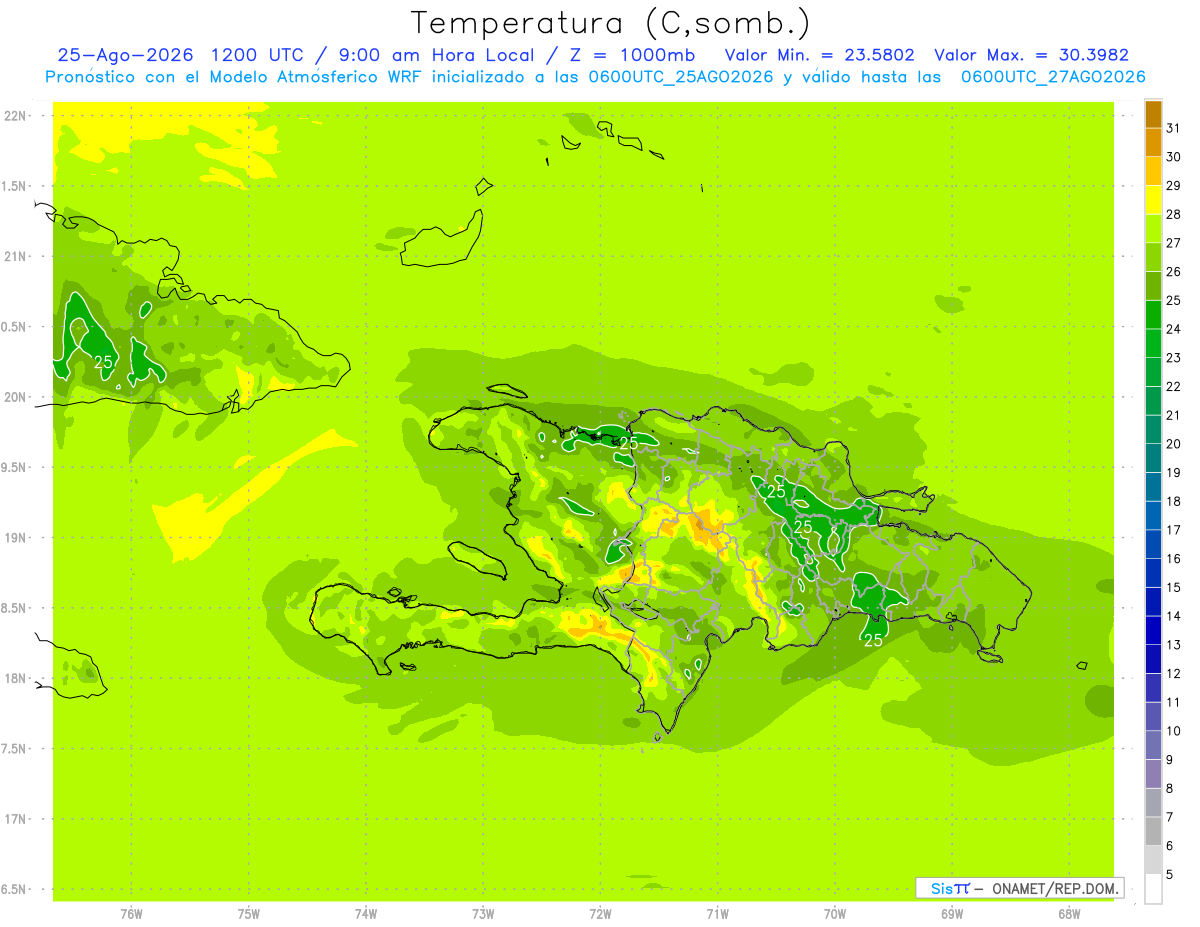Click the 'Valor Max. = 30.3982' readout
This screenshot has width=1200, height=927.
(1031, 55)
